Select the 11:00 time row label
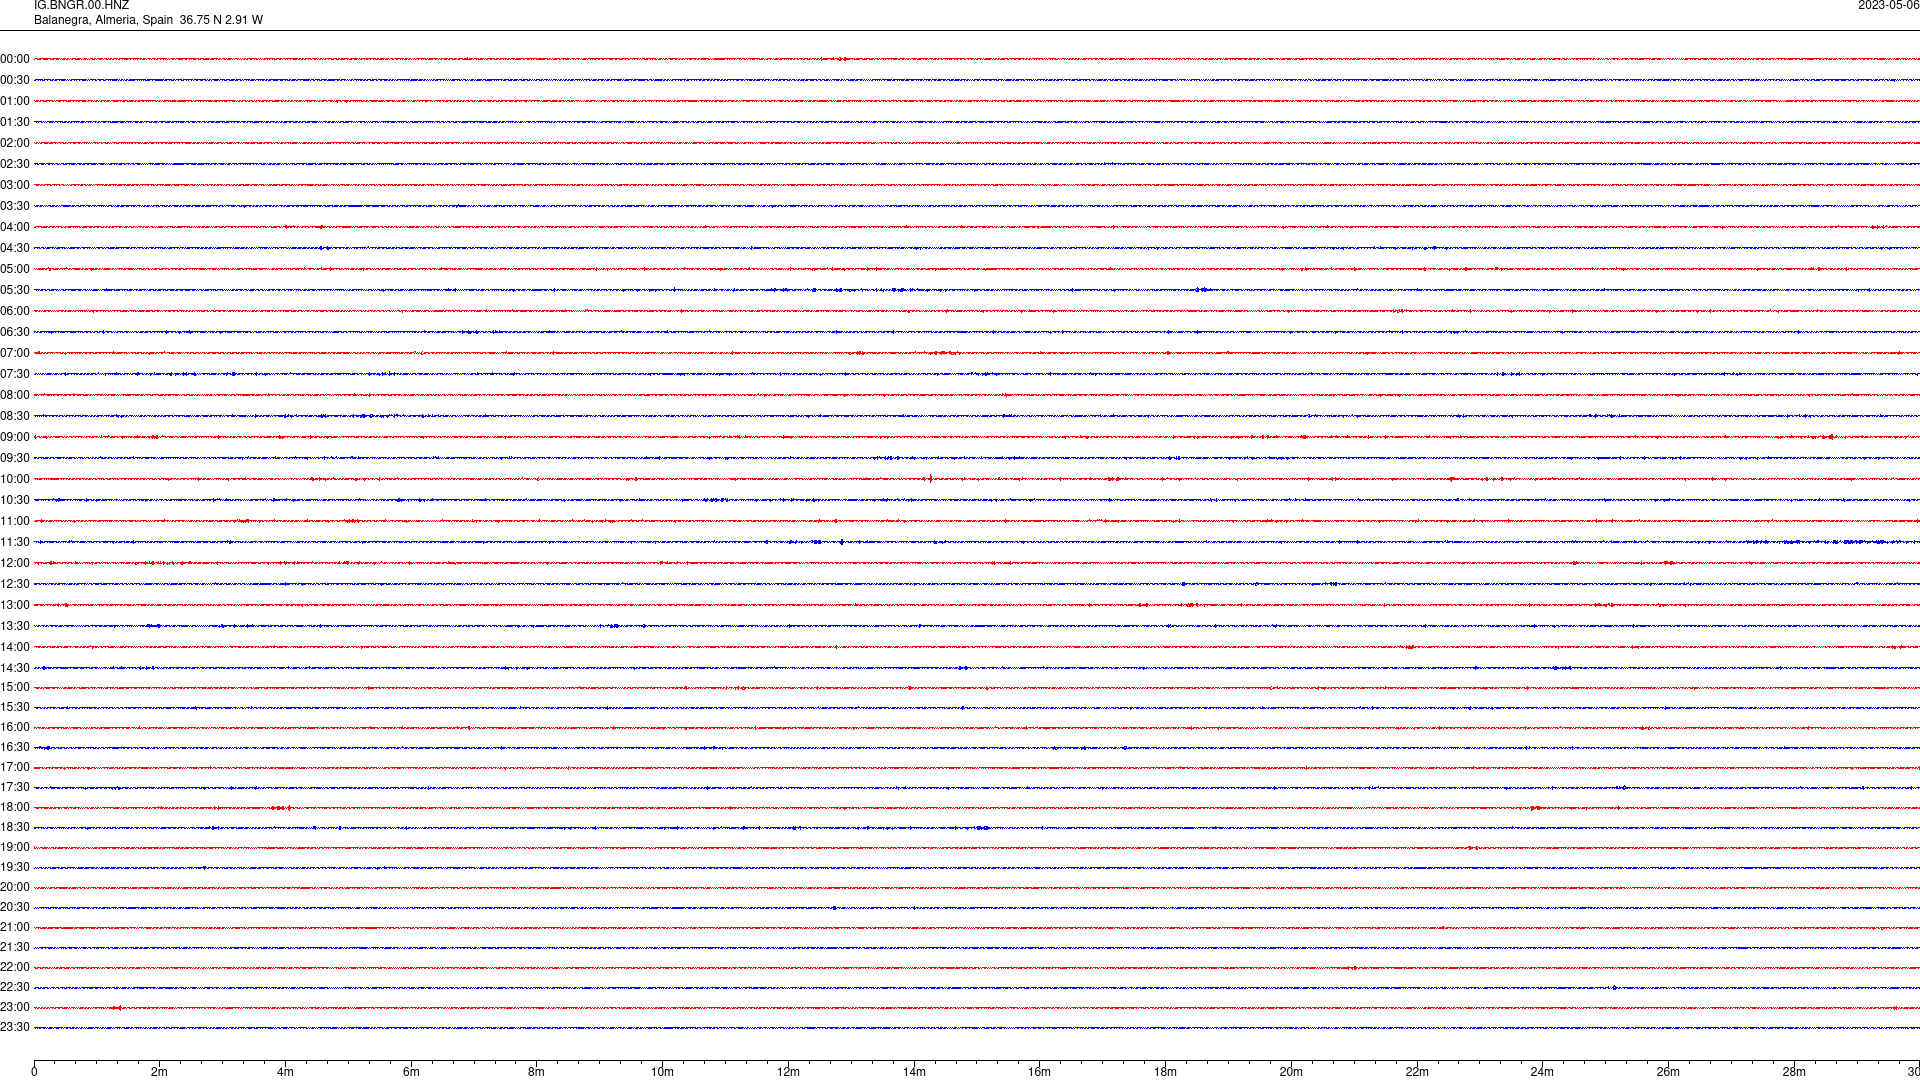Viewport: 1920px width, 1080px height. coord(15,521)
